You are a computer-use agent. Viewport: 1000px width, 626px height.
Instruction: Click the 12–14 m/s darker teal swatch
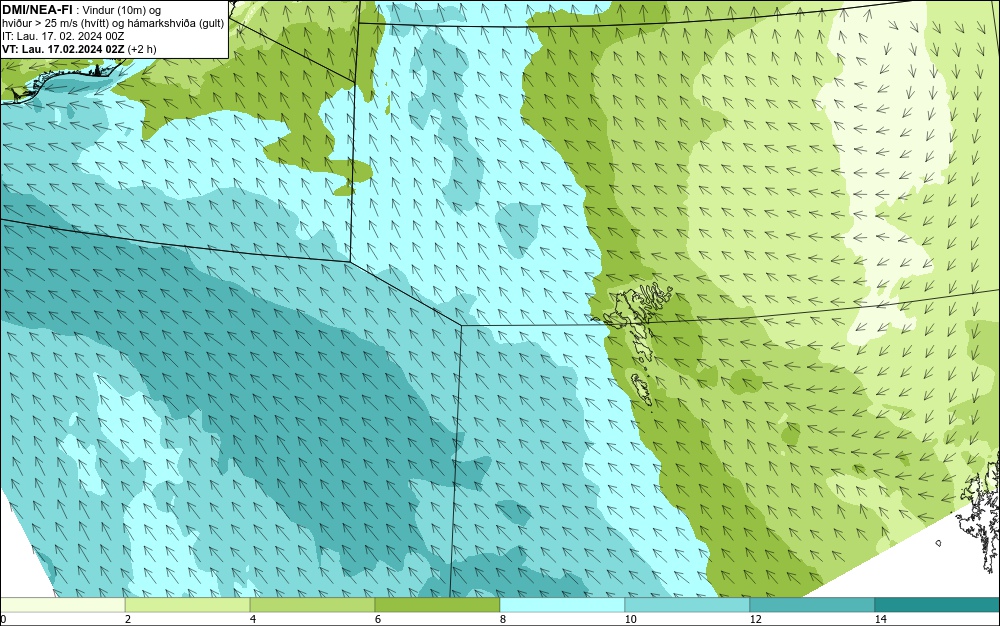pos(812,604)
